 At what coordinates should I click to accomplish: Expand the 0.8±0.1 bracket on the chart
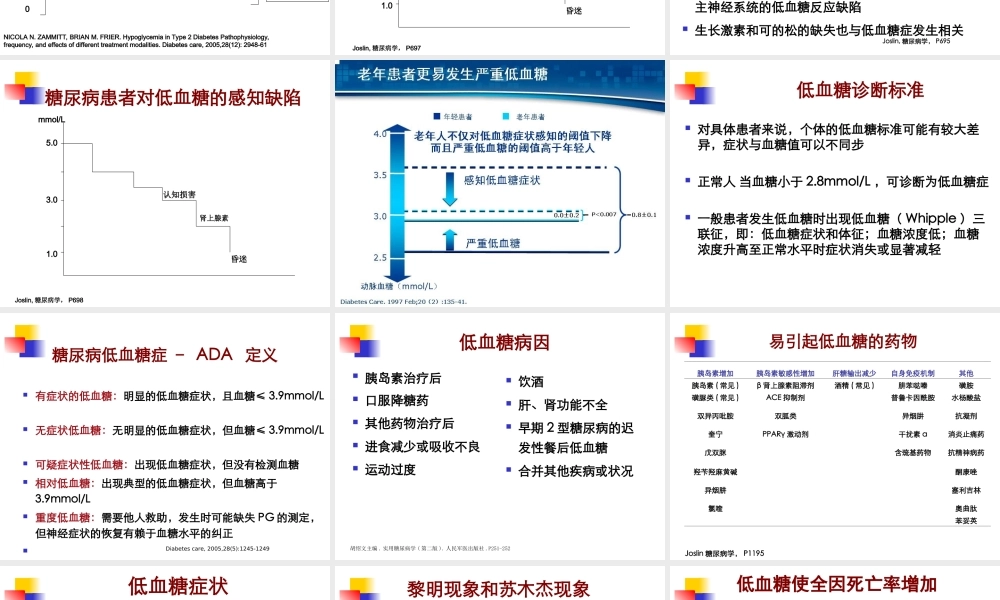tap(643, 215)
